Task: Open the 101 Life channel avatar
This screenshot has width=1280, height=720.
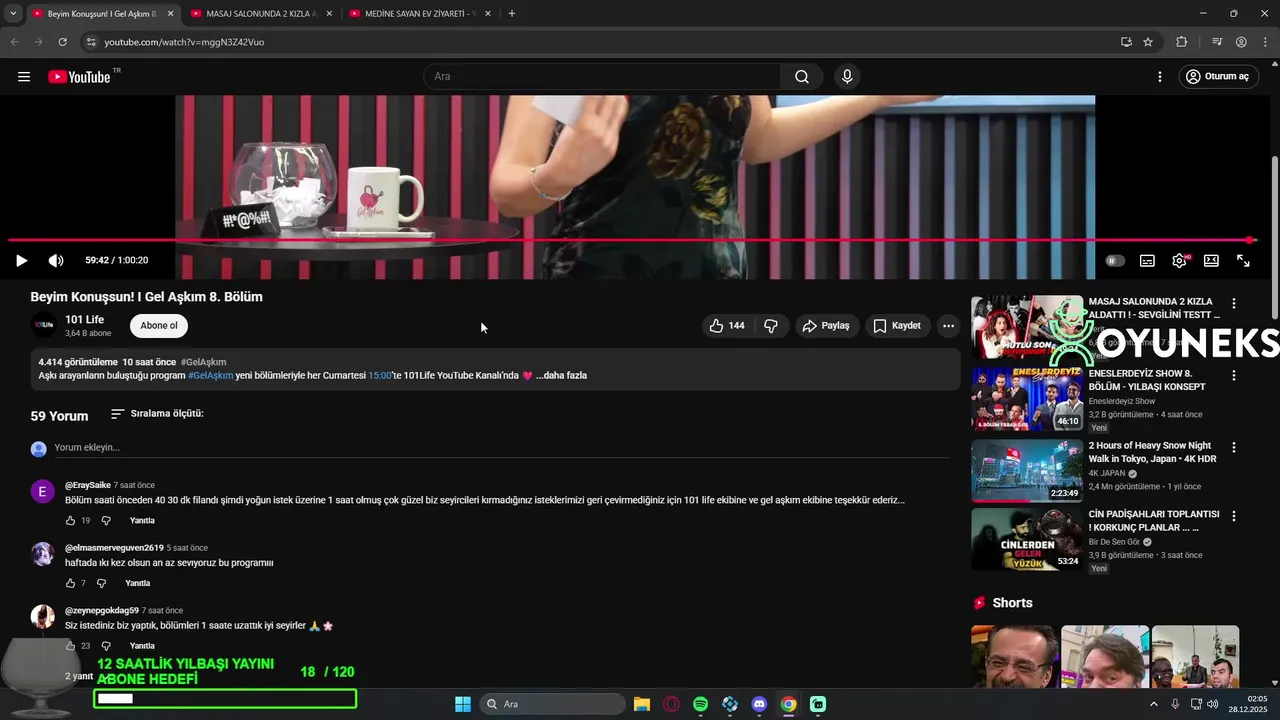Action: pos(43,325)
